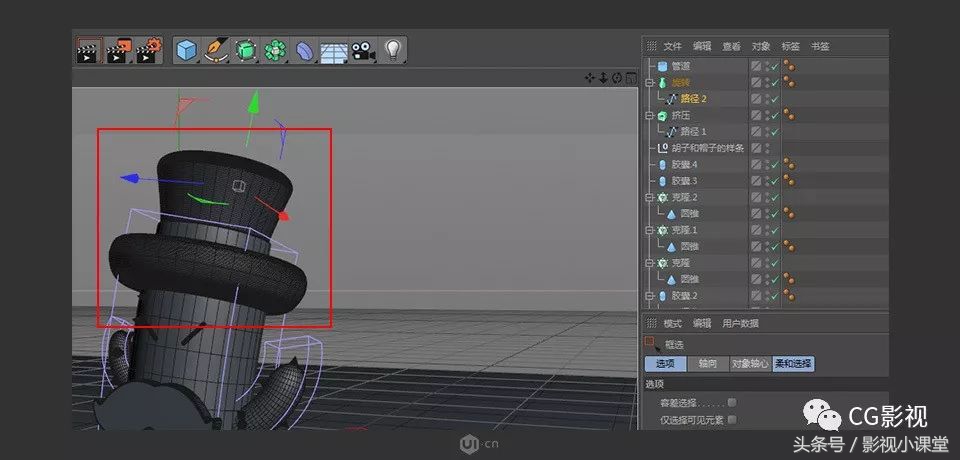
Task: Open the Deformer bend icon
Action: [304, 50]
